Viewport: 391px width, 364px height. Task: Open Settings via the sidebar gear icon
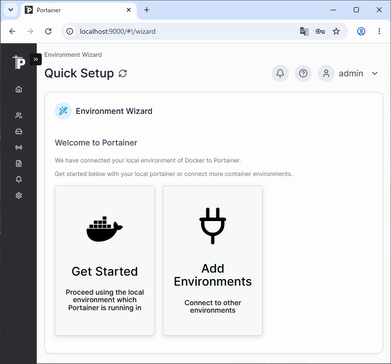[x=19, y=195]
